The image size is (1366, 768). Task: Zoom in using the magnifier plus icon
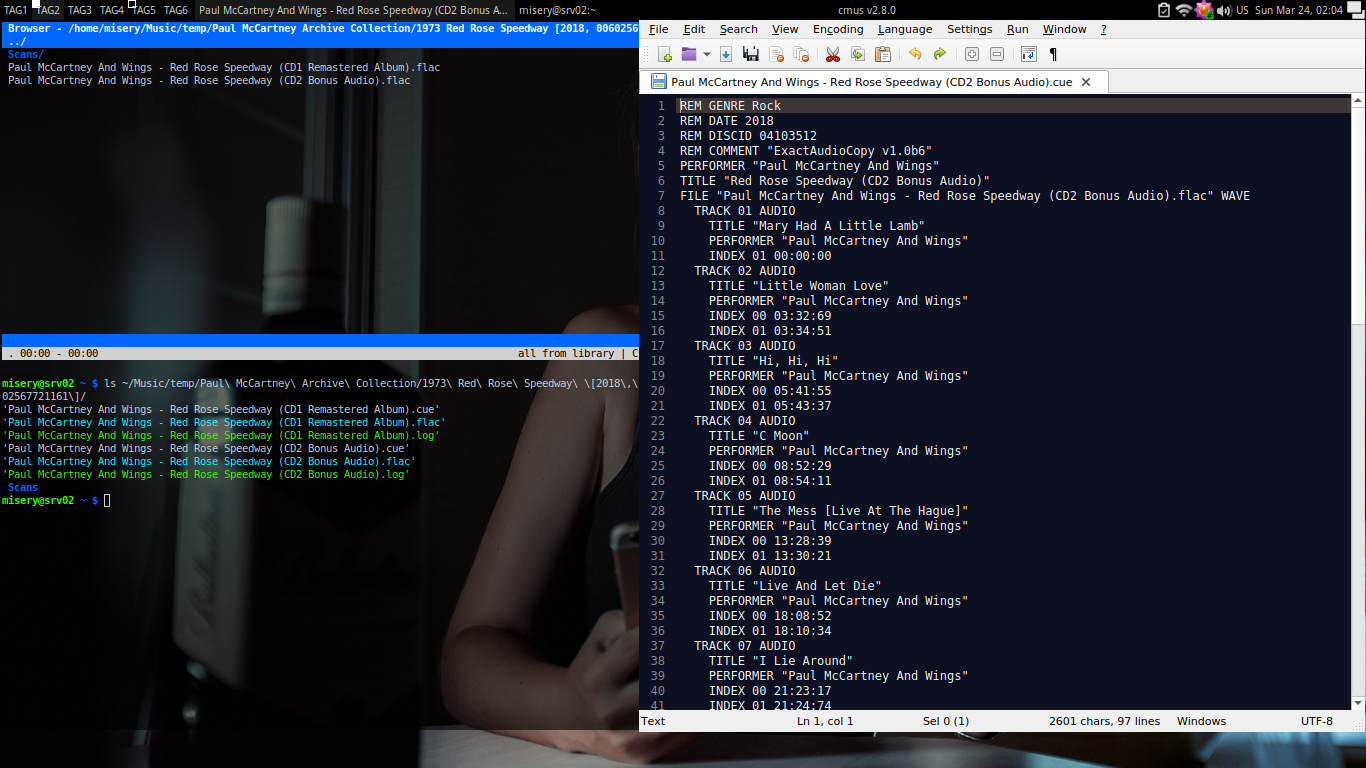[x=972, y=54]
